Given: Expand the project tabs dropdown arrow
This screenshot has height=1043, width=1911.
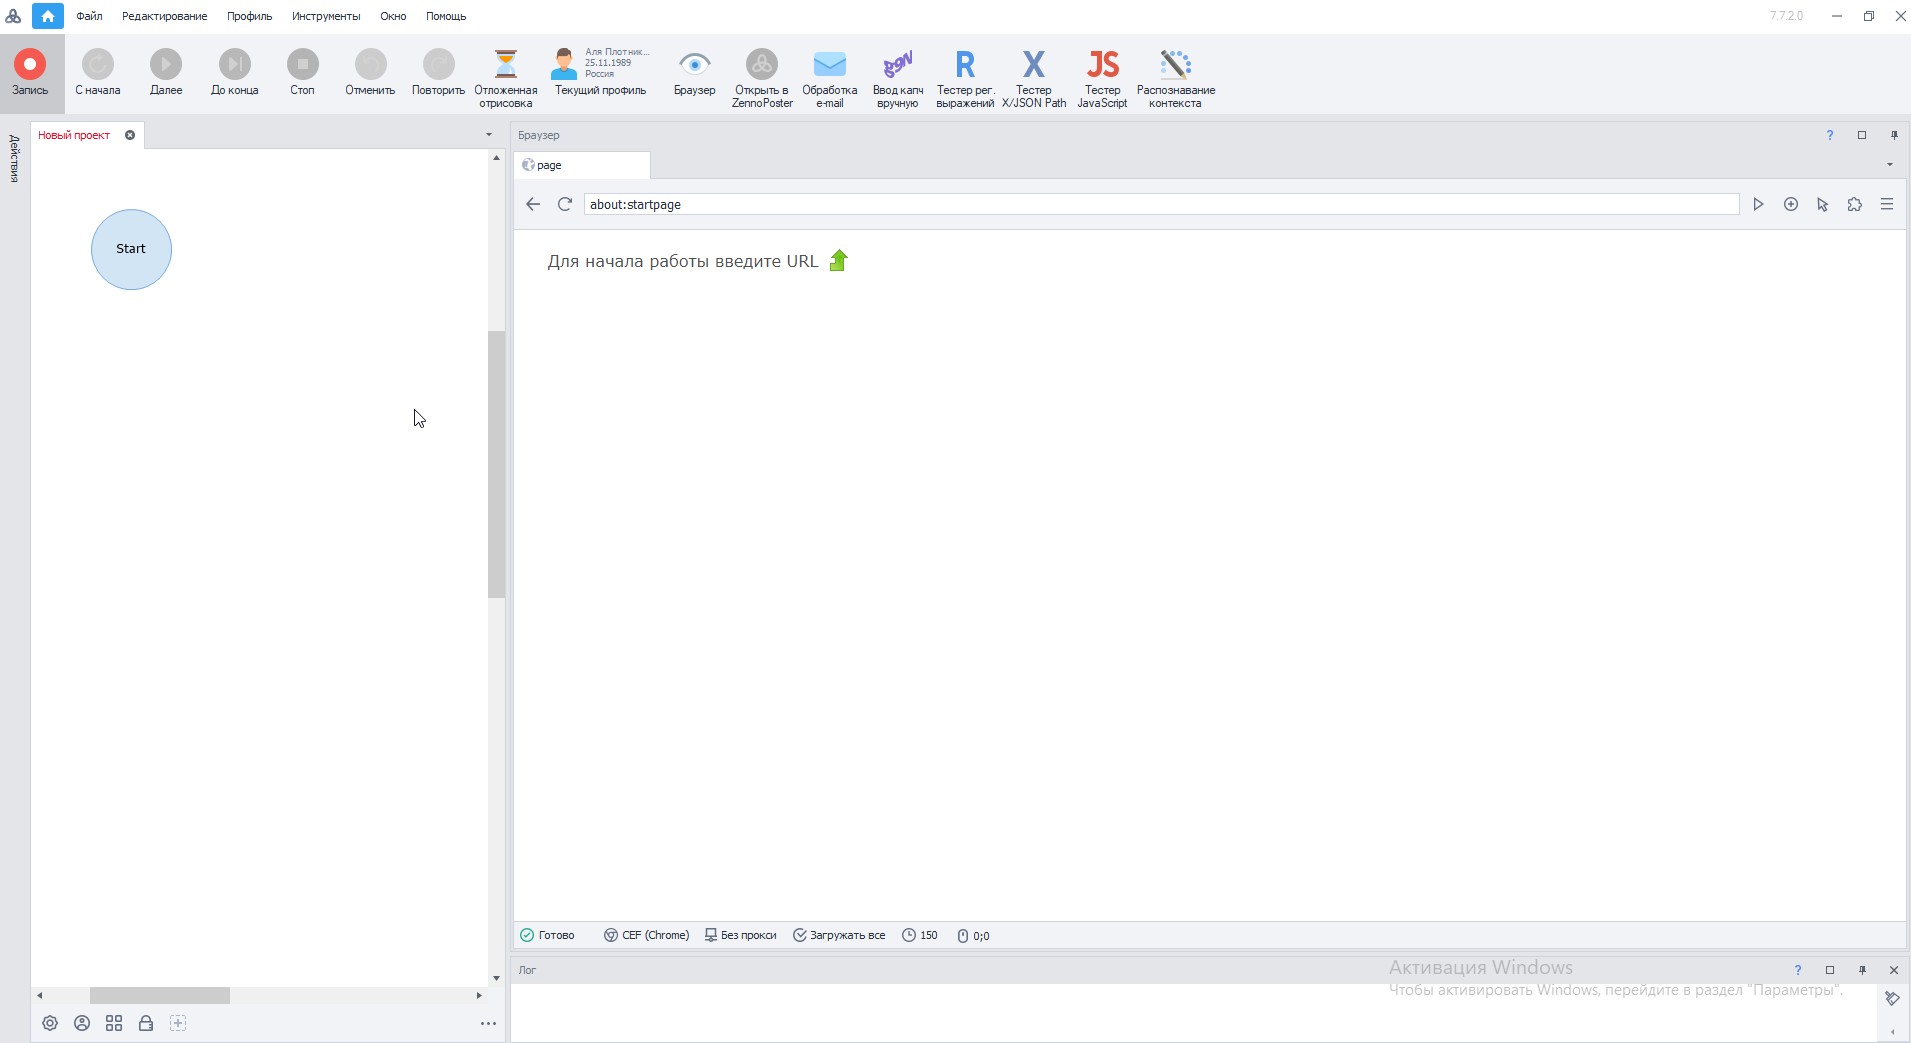Looking at the screenshot, I should click(488, 135).
